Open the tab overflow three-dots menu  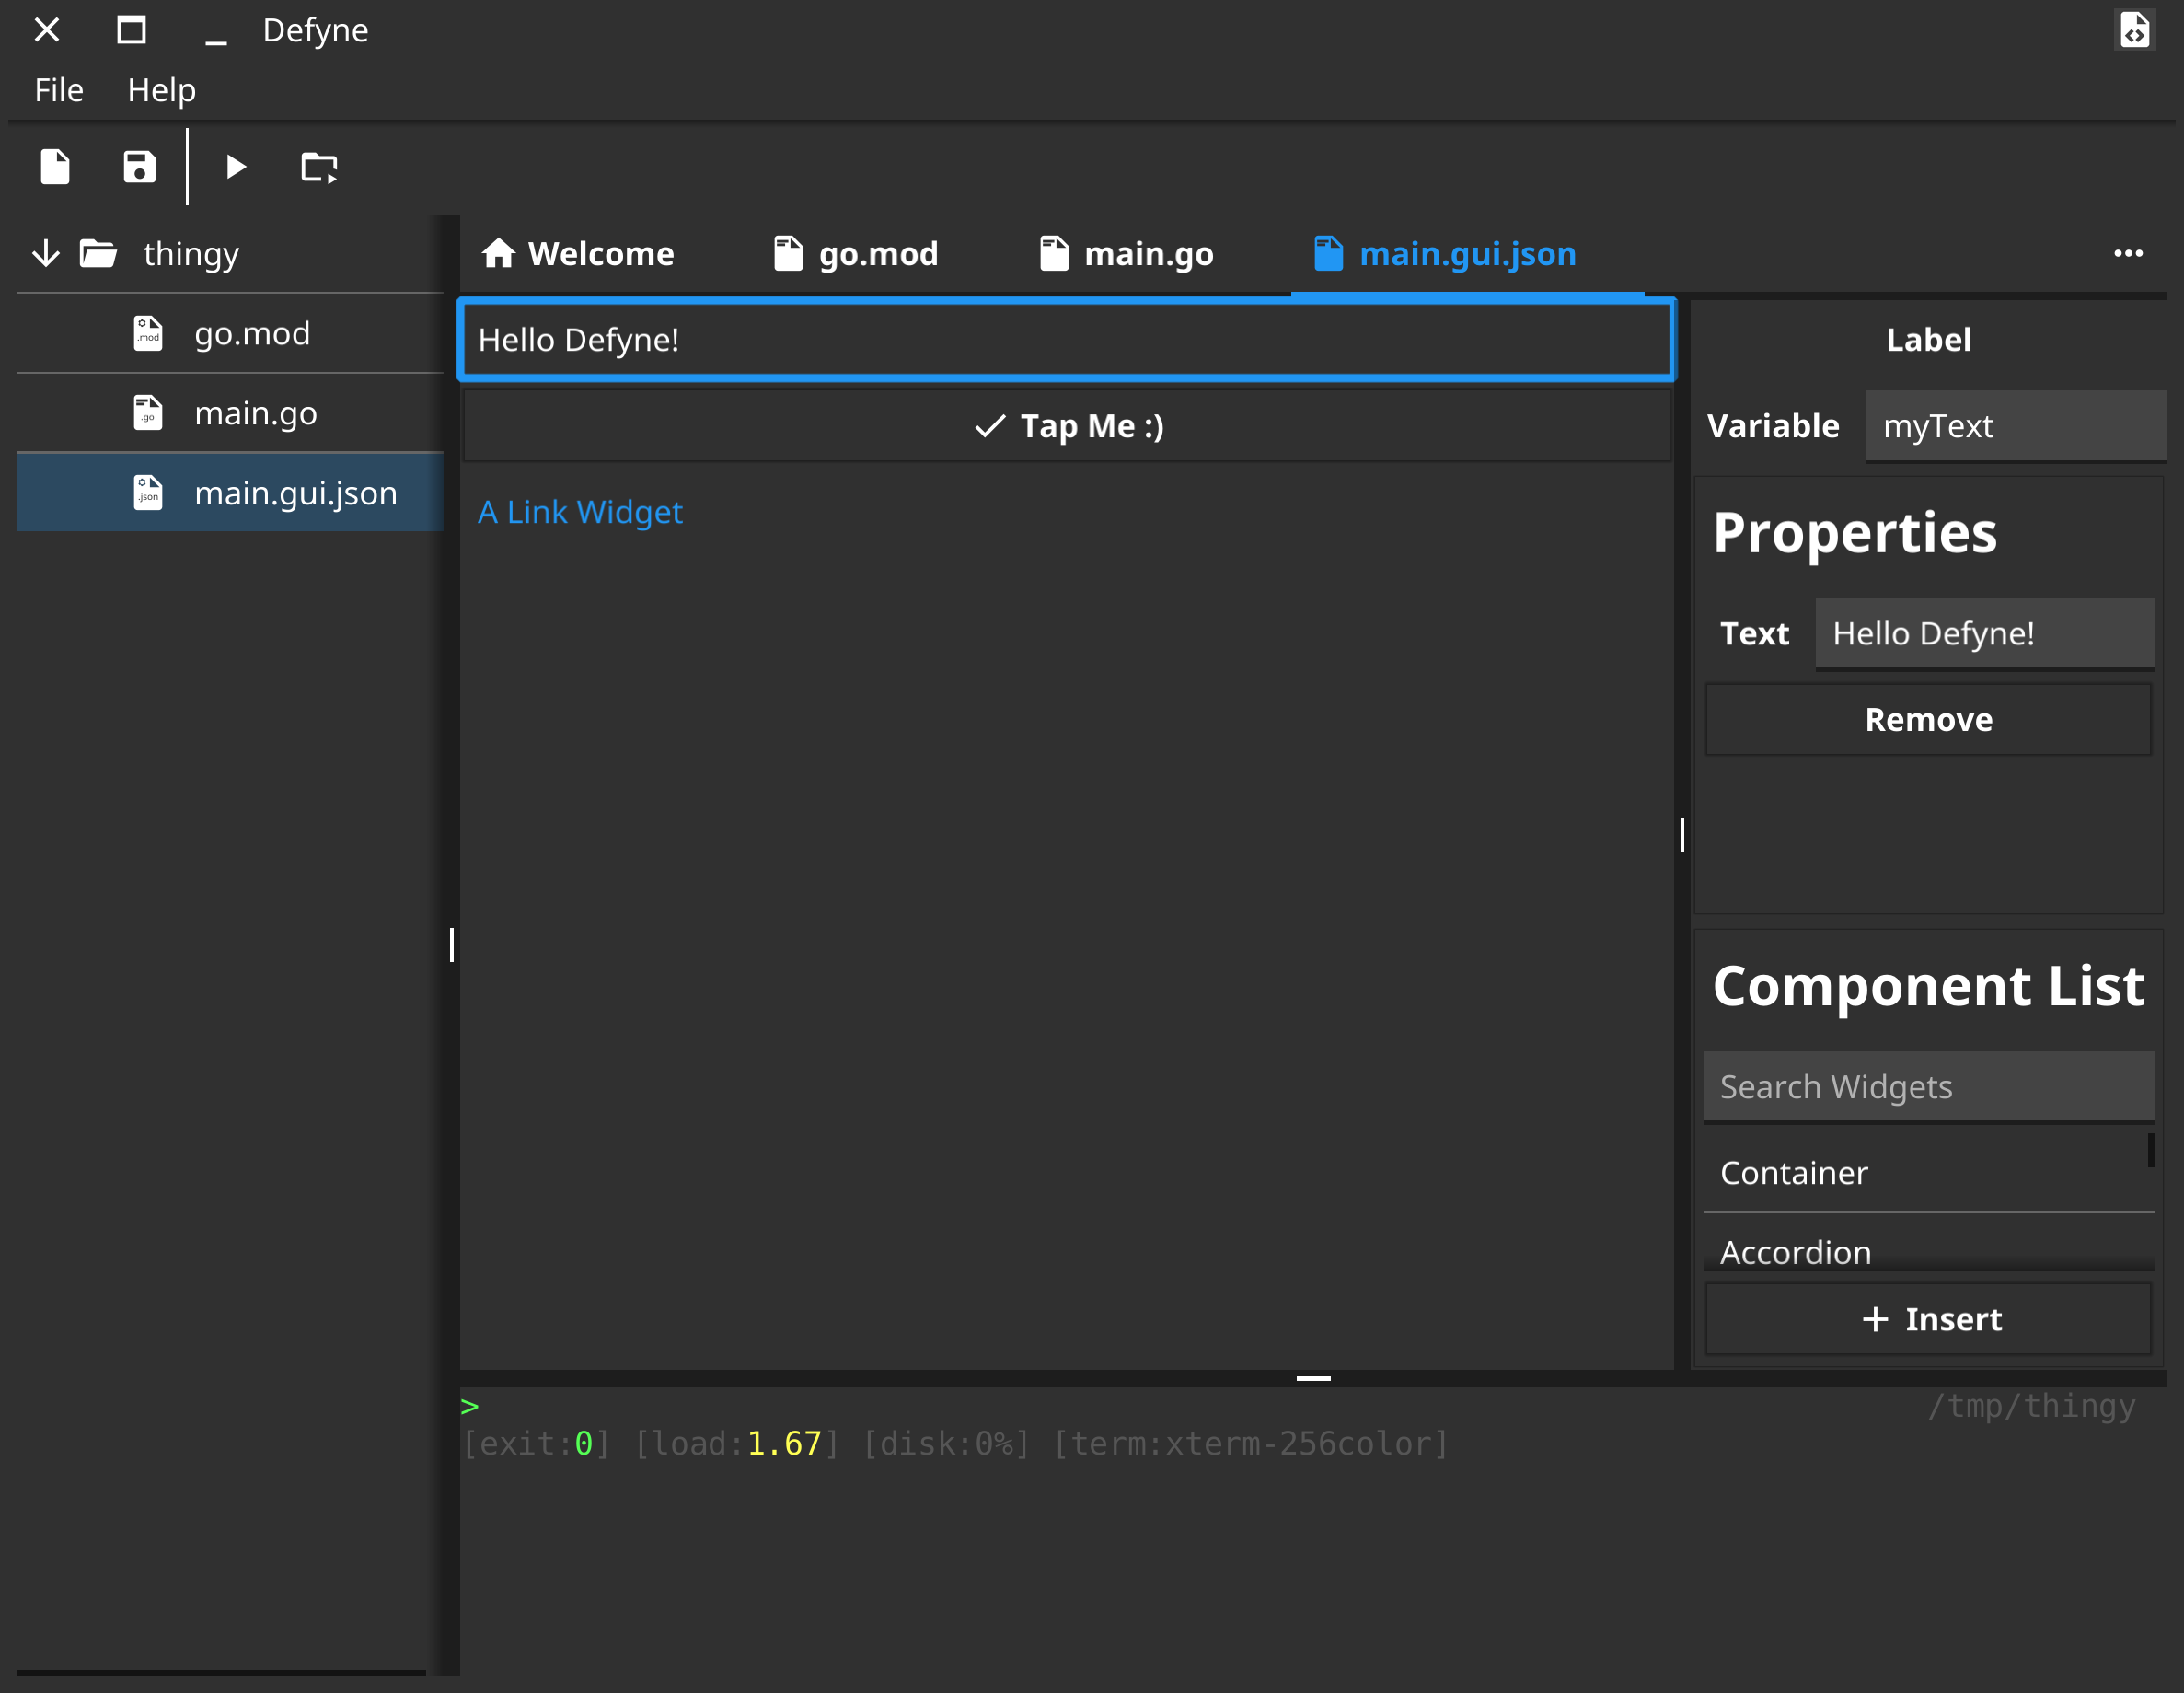click(x=2127, y=254)
